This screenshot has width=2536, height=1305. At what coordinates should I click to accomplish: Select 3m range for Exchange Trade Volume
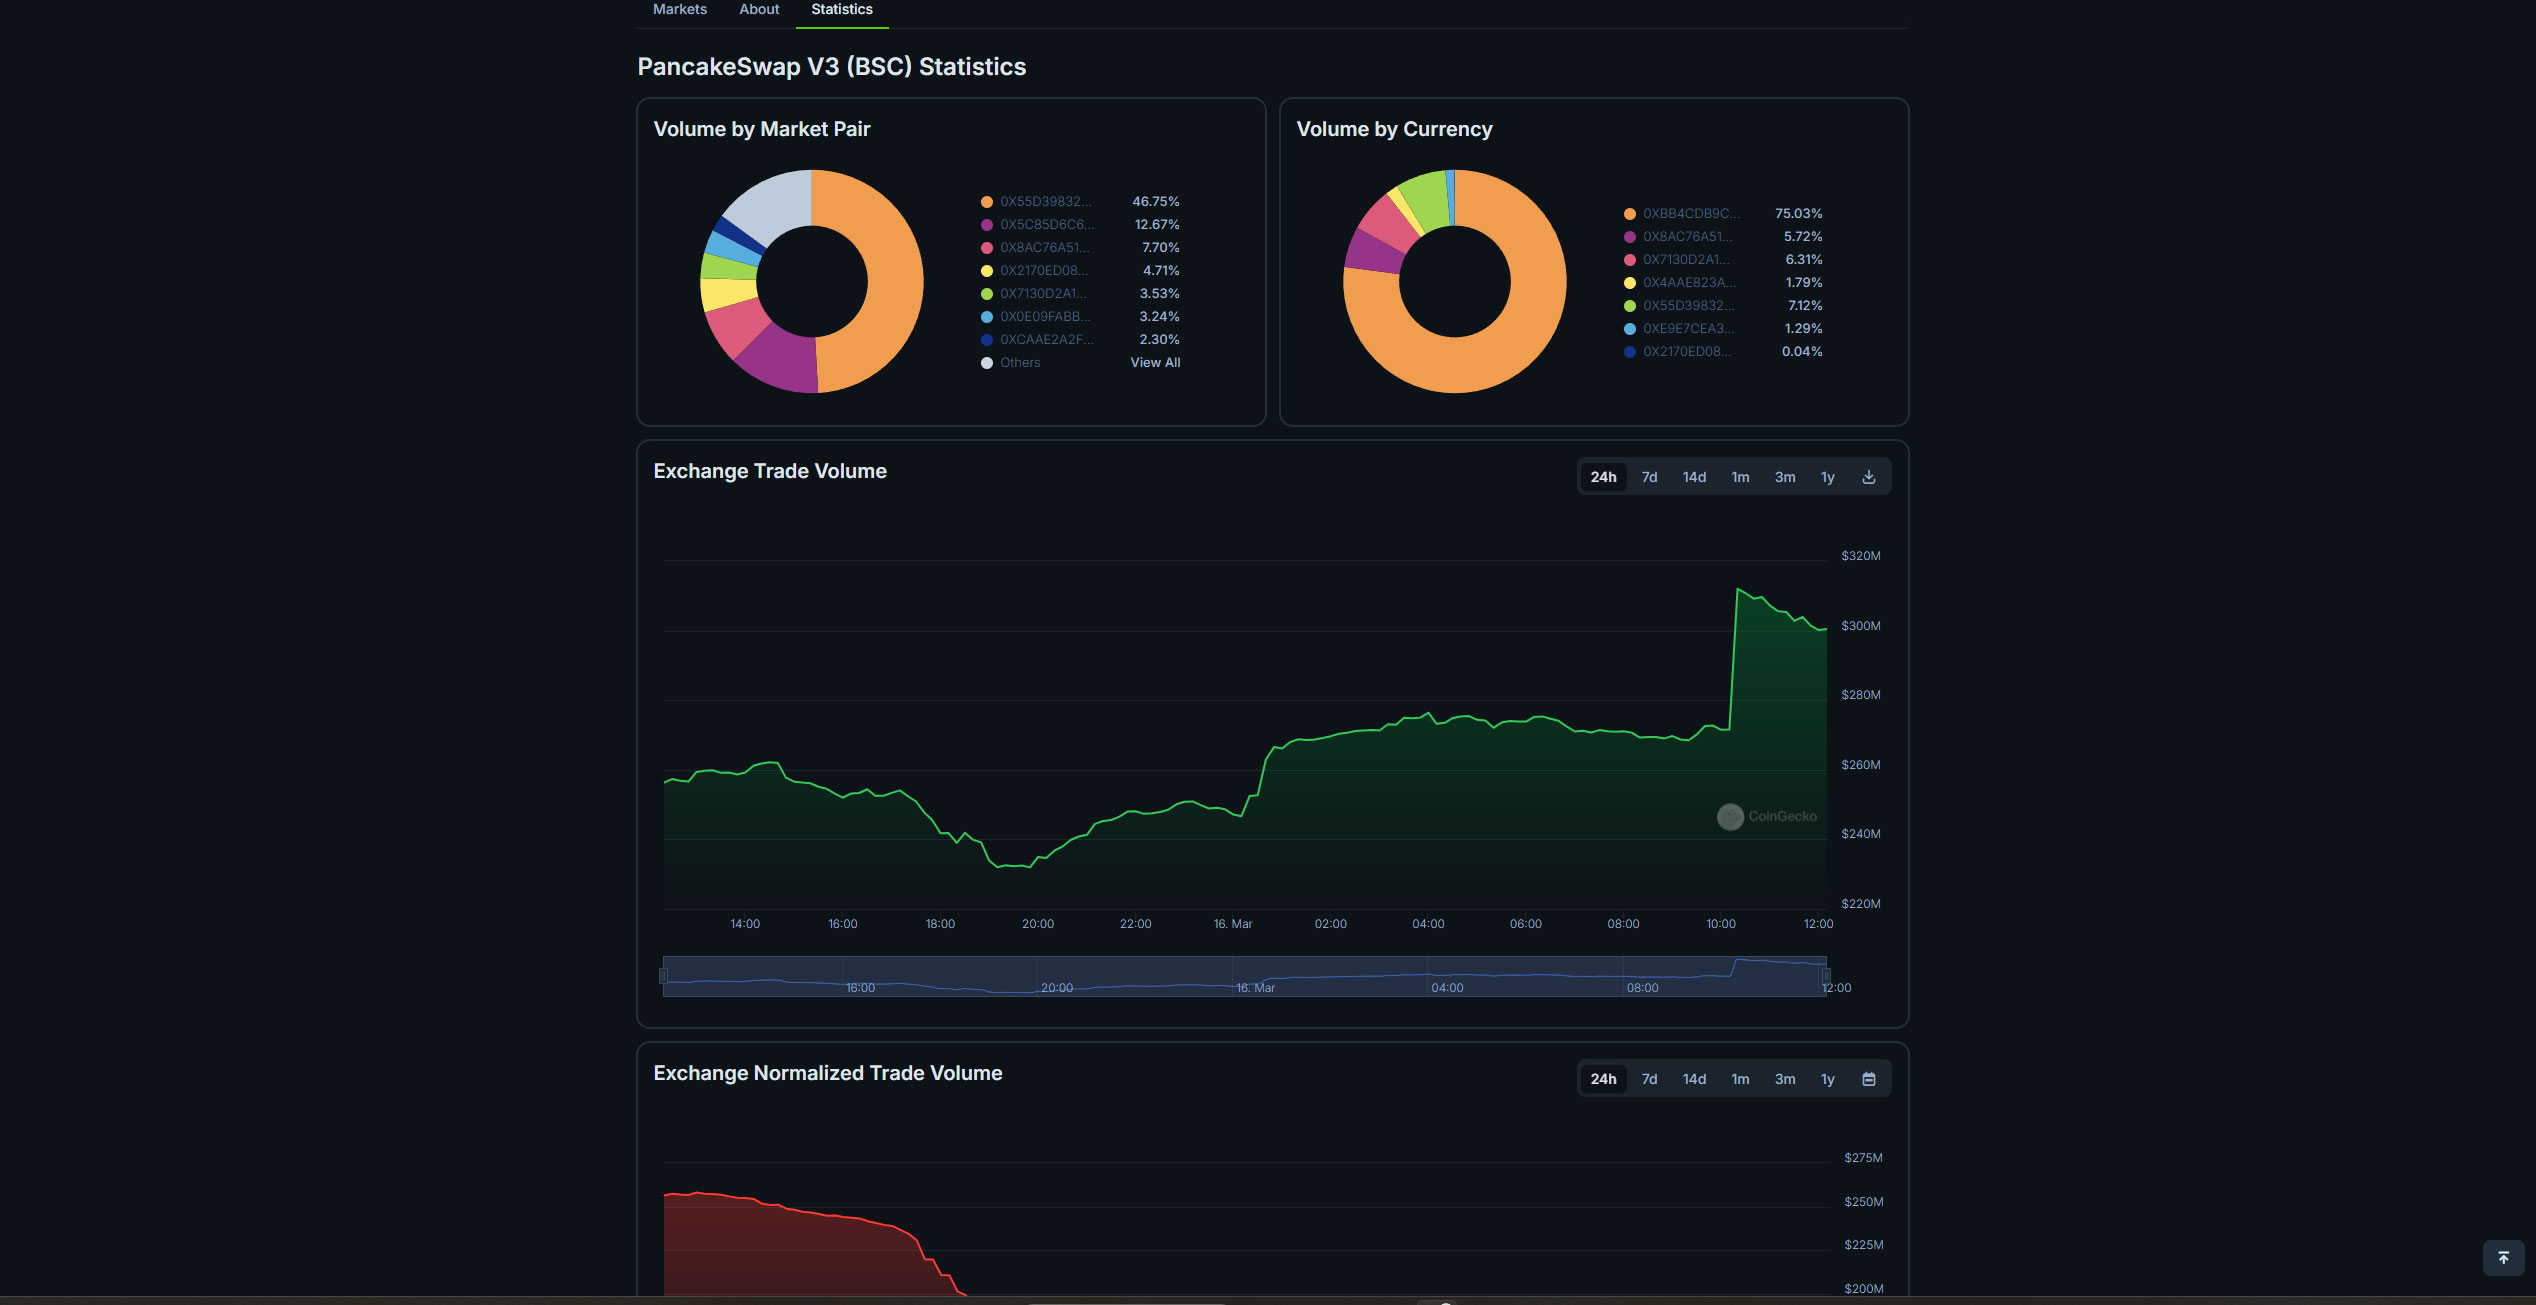point(1785,477)
